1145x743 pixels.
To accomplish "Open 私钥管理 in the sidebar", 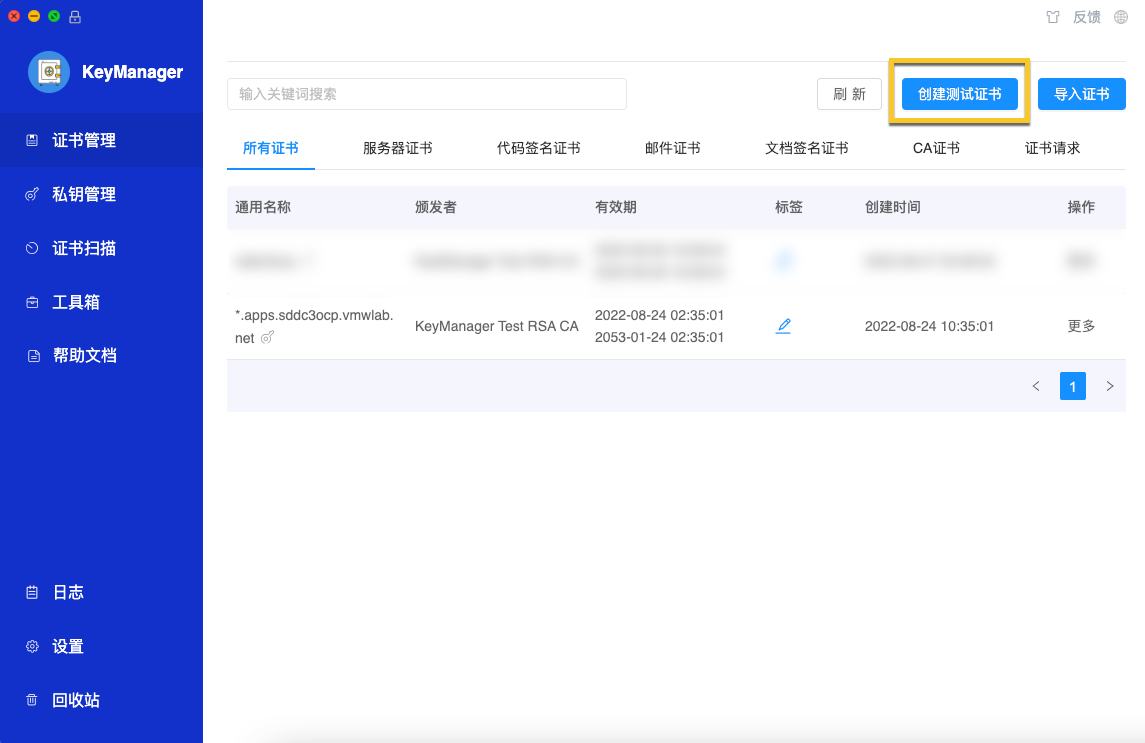I will coord(102,194).
